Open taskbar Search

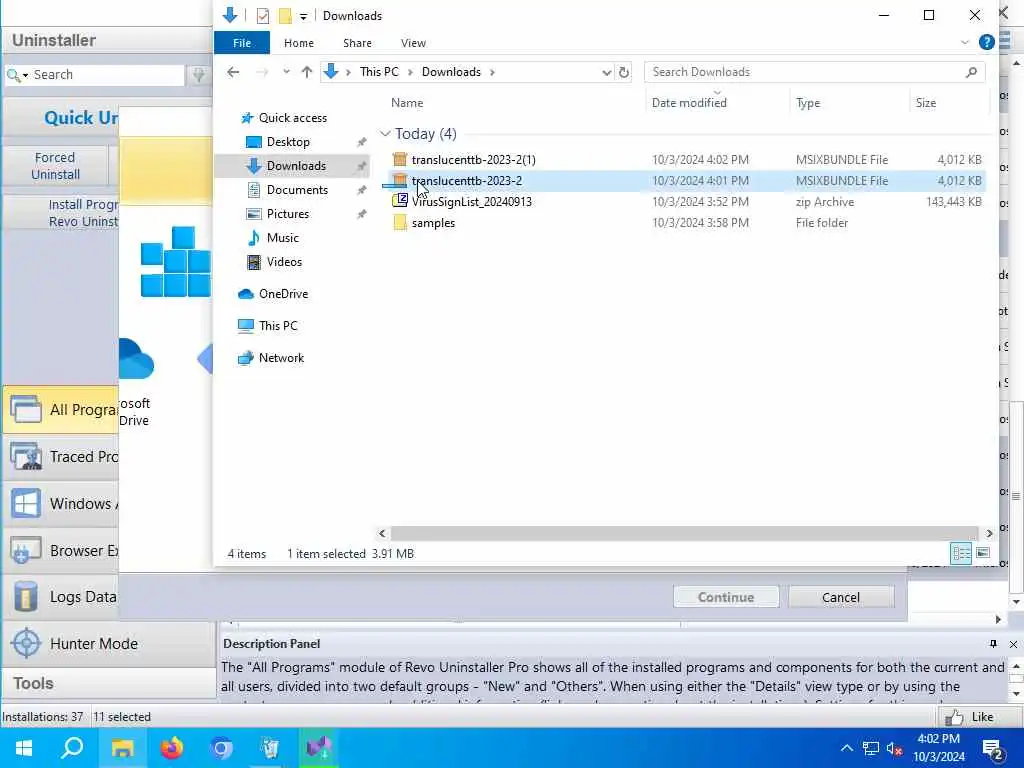[x=72, y=748]
